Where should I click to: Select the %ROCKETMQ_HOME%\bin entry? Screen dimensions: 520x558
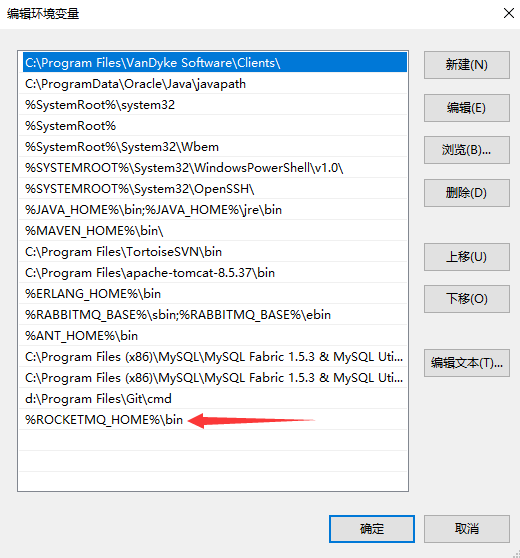click(213, 420)
